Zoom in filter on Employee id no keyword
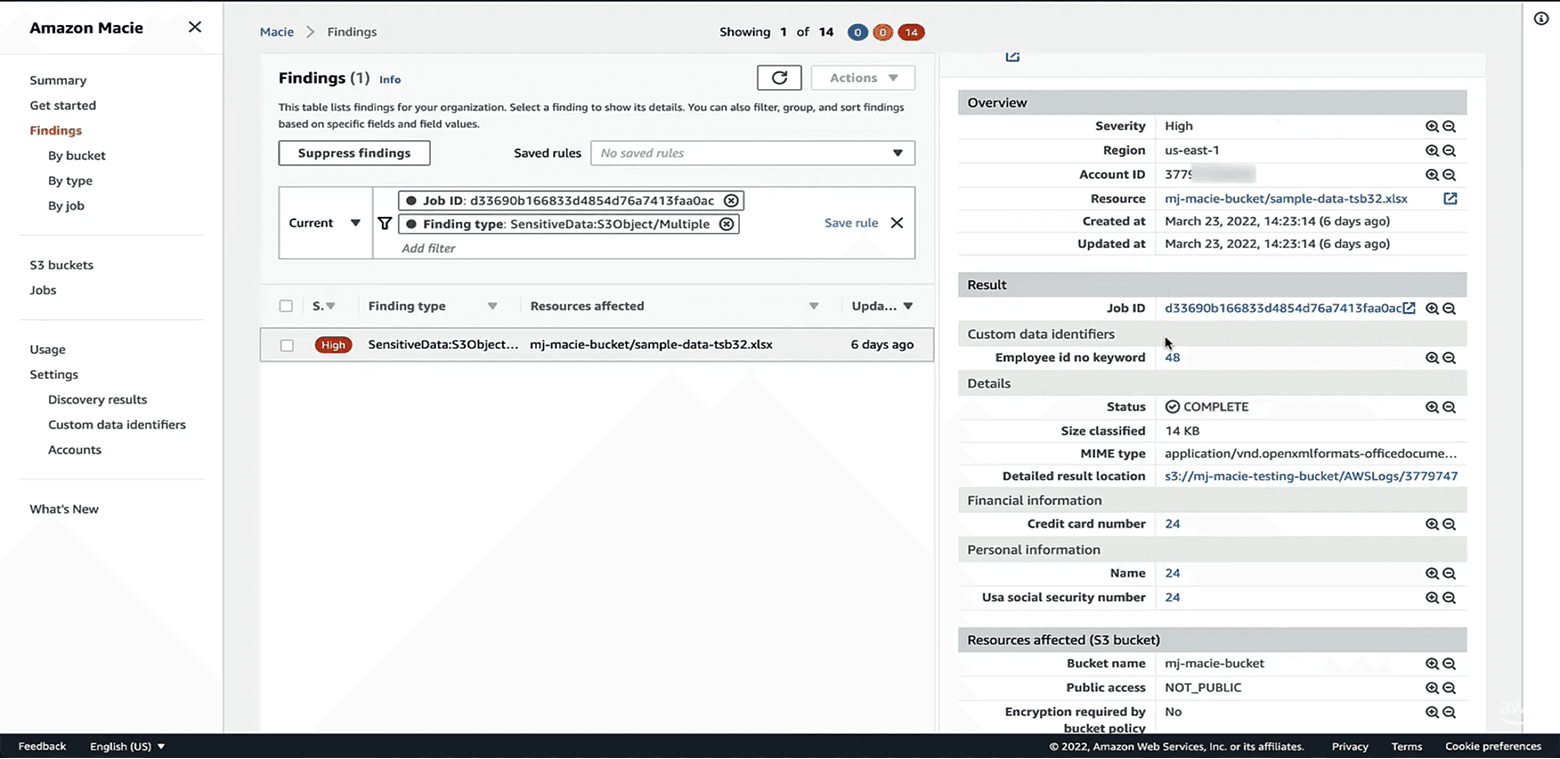 point(1432,358)
